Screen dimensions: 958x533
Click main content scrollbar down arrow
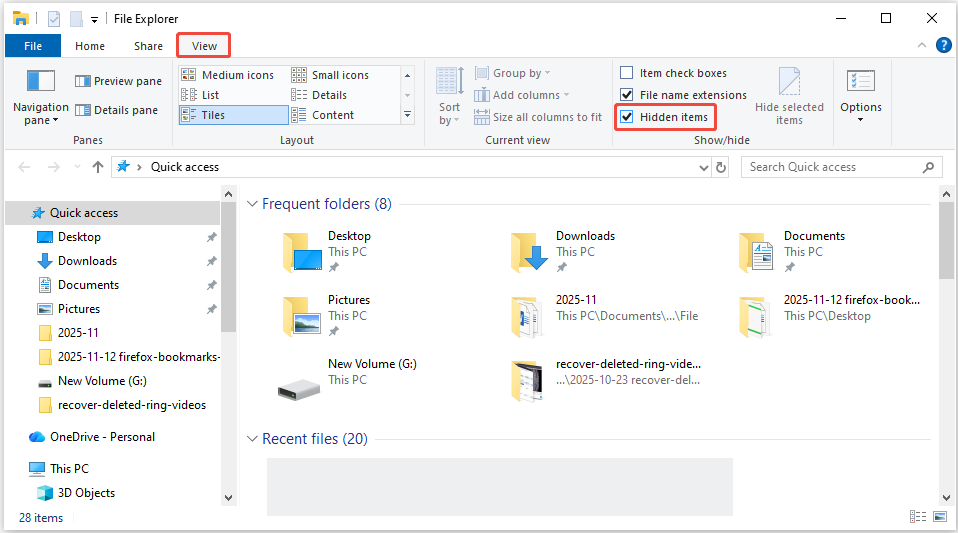(x=946, y=498)
